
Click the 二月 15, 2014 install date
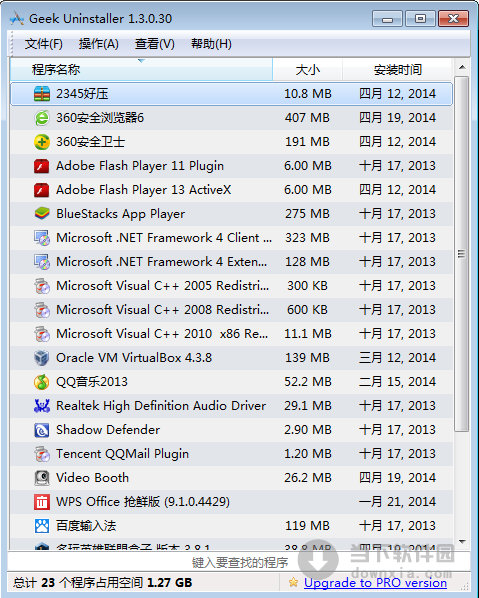click(x=397, y=382)
